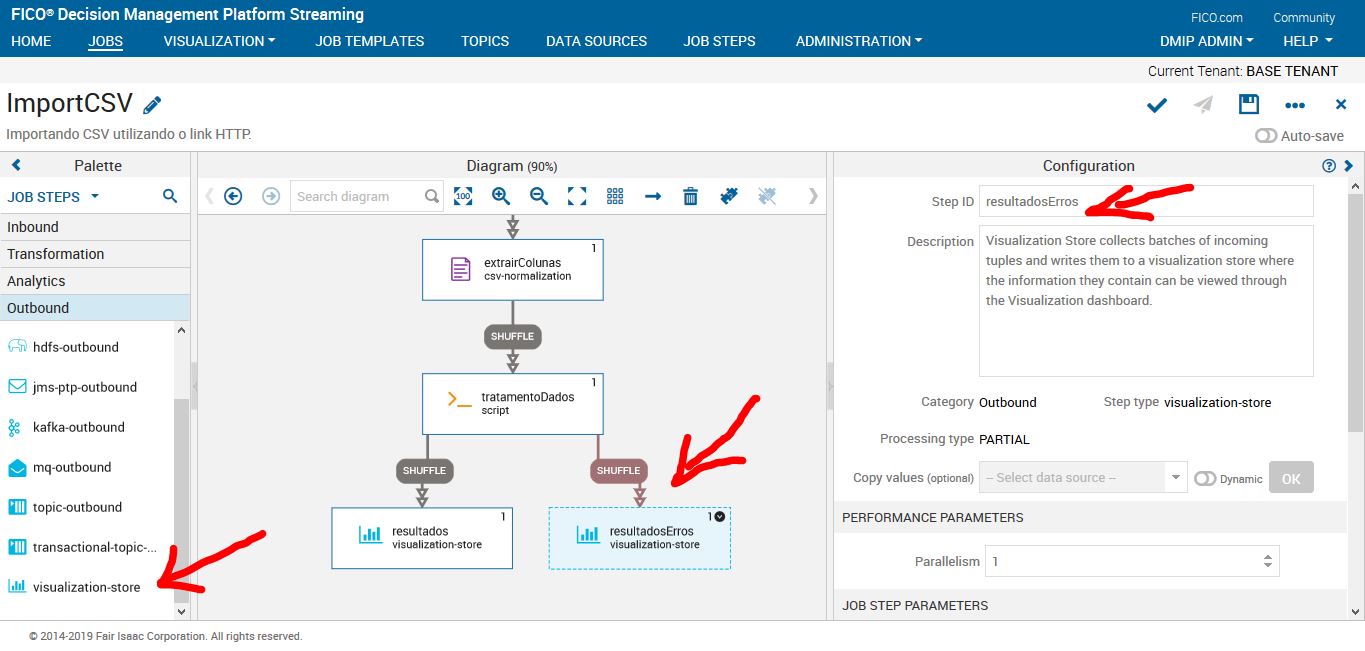Increase Parallelism using the stepper control

[x=1268, y=555]
